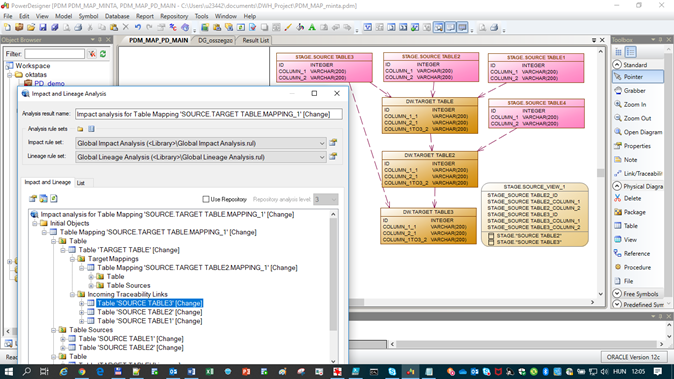674x379 pixels.
Task: Click the pencil line toolbar icon
Action: [288, 28]
